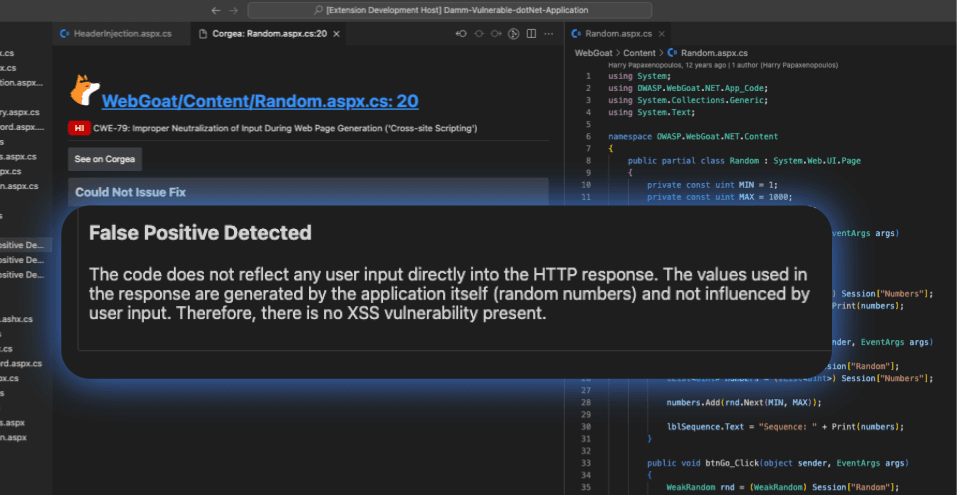Expand the Content breadcrumb segment

click(x=639, y=52)
